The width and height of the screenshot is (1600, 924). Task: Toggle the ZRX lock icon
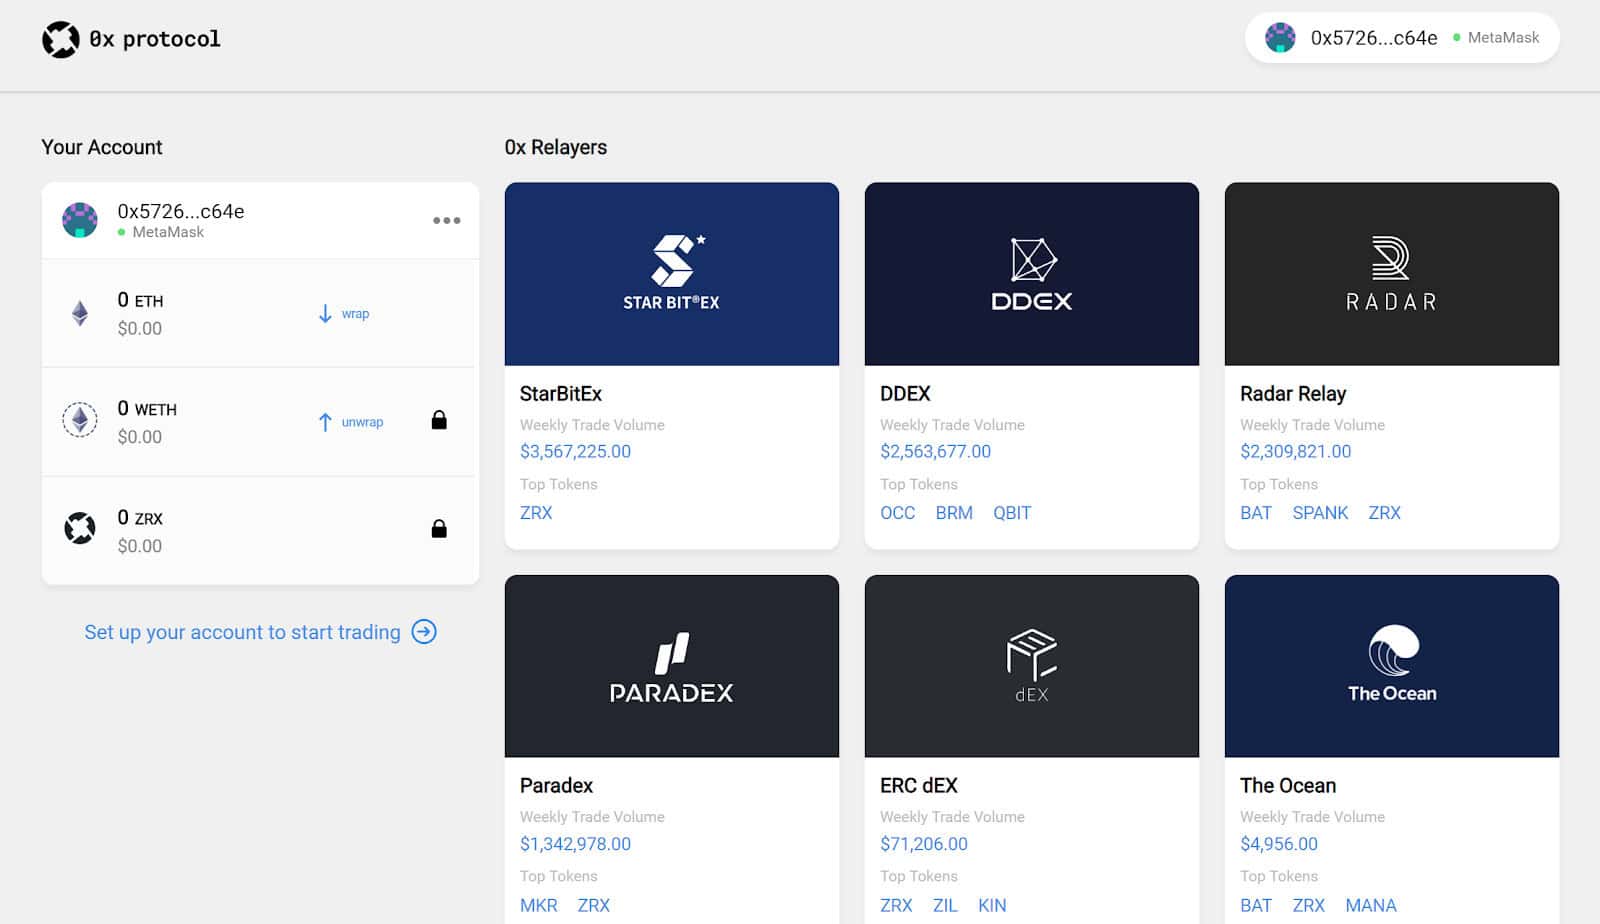point(439,529)
